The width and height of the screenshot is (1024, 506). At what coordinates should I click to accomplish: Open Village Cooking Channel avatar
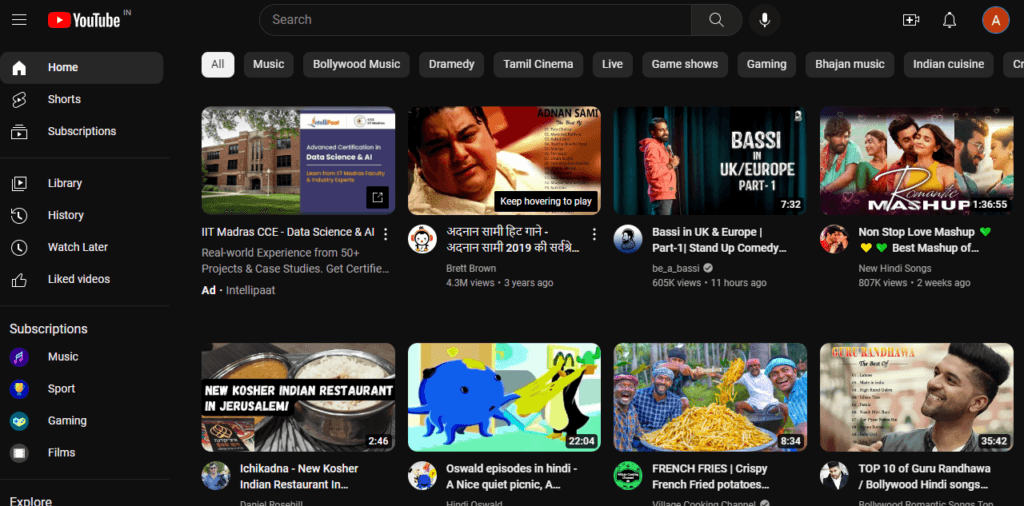[628, 475]
